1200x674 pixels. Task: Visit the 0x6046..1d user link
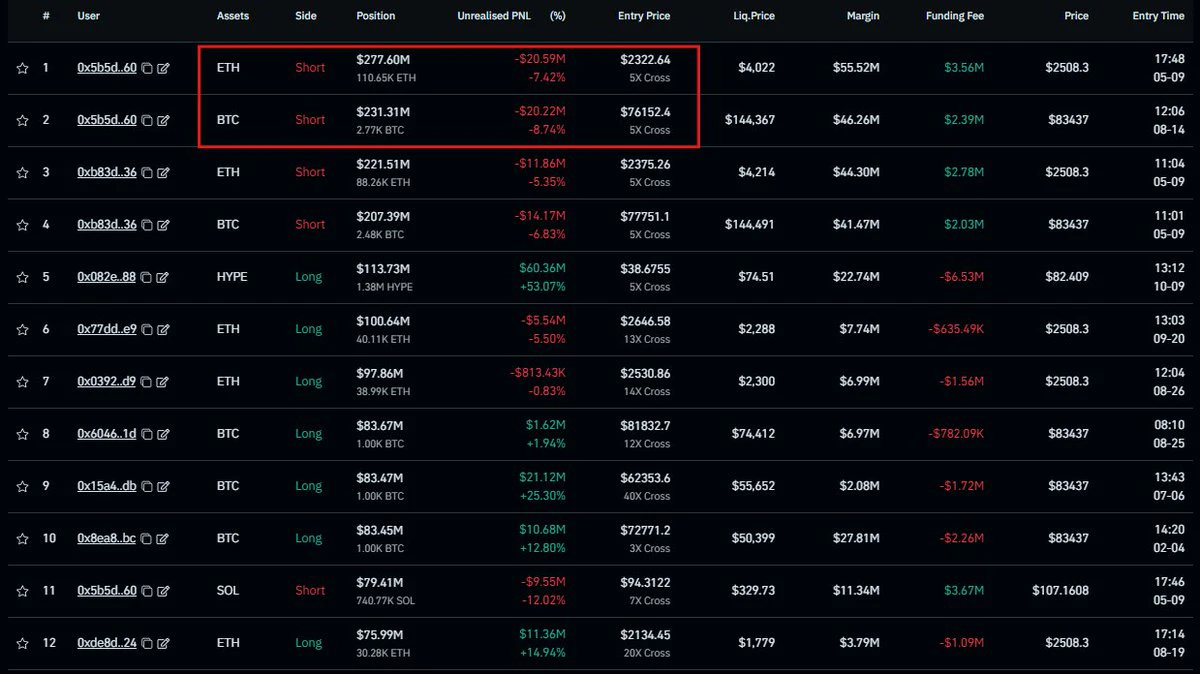(x=107, y=434)
